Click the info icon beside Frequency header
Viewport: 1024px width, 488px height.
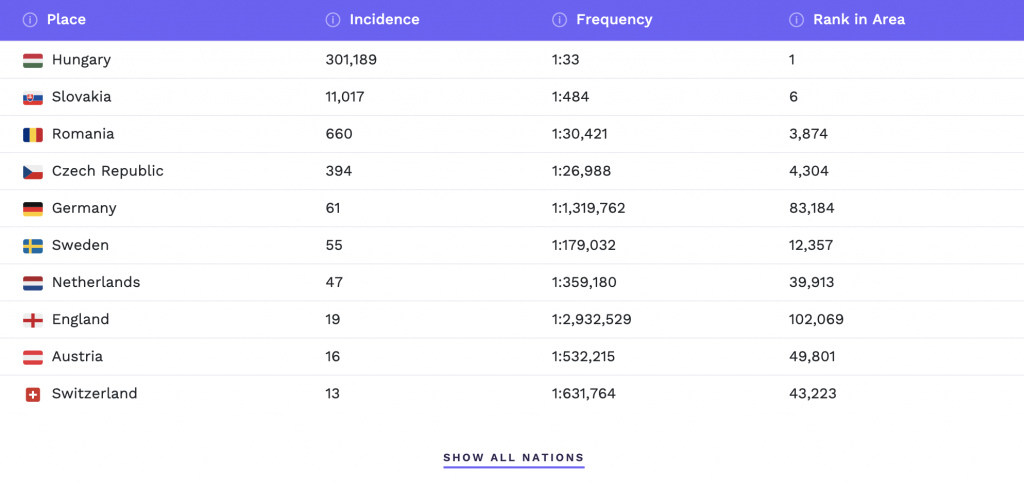click(x=560, y=20)
